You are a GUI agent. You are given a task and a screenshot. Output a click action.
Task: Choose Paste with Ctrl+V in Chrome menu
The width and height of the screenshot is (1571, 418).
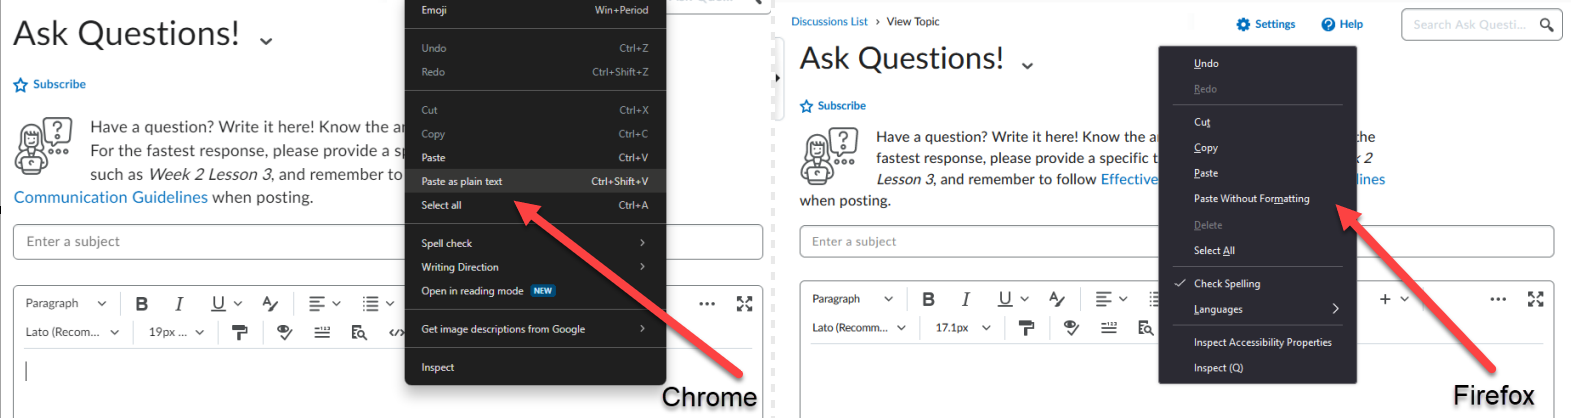click(535, 157)
